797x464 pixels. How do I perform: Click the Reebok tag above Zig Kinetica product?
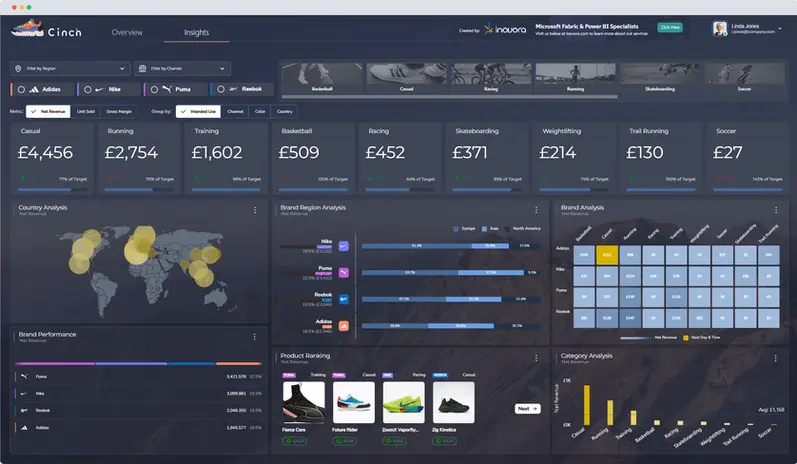coord(440,375)
